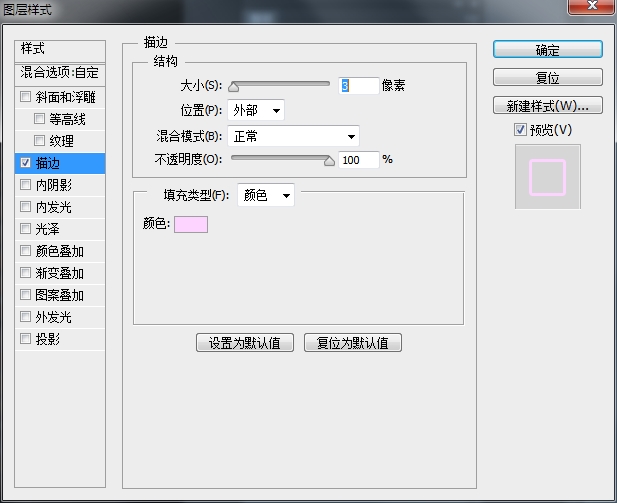Toggle the 预览(V) checkbox
Image resolution: width=617 pixels, height=503 pixels.
[x=520, y=129]
